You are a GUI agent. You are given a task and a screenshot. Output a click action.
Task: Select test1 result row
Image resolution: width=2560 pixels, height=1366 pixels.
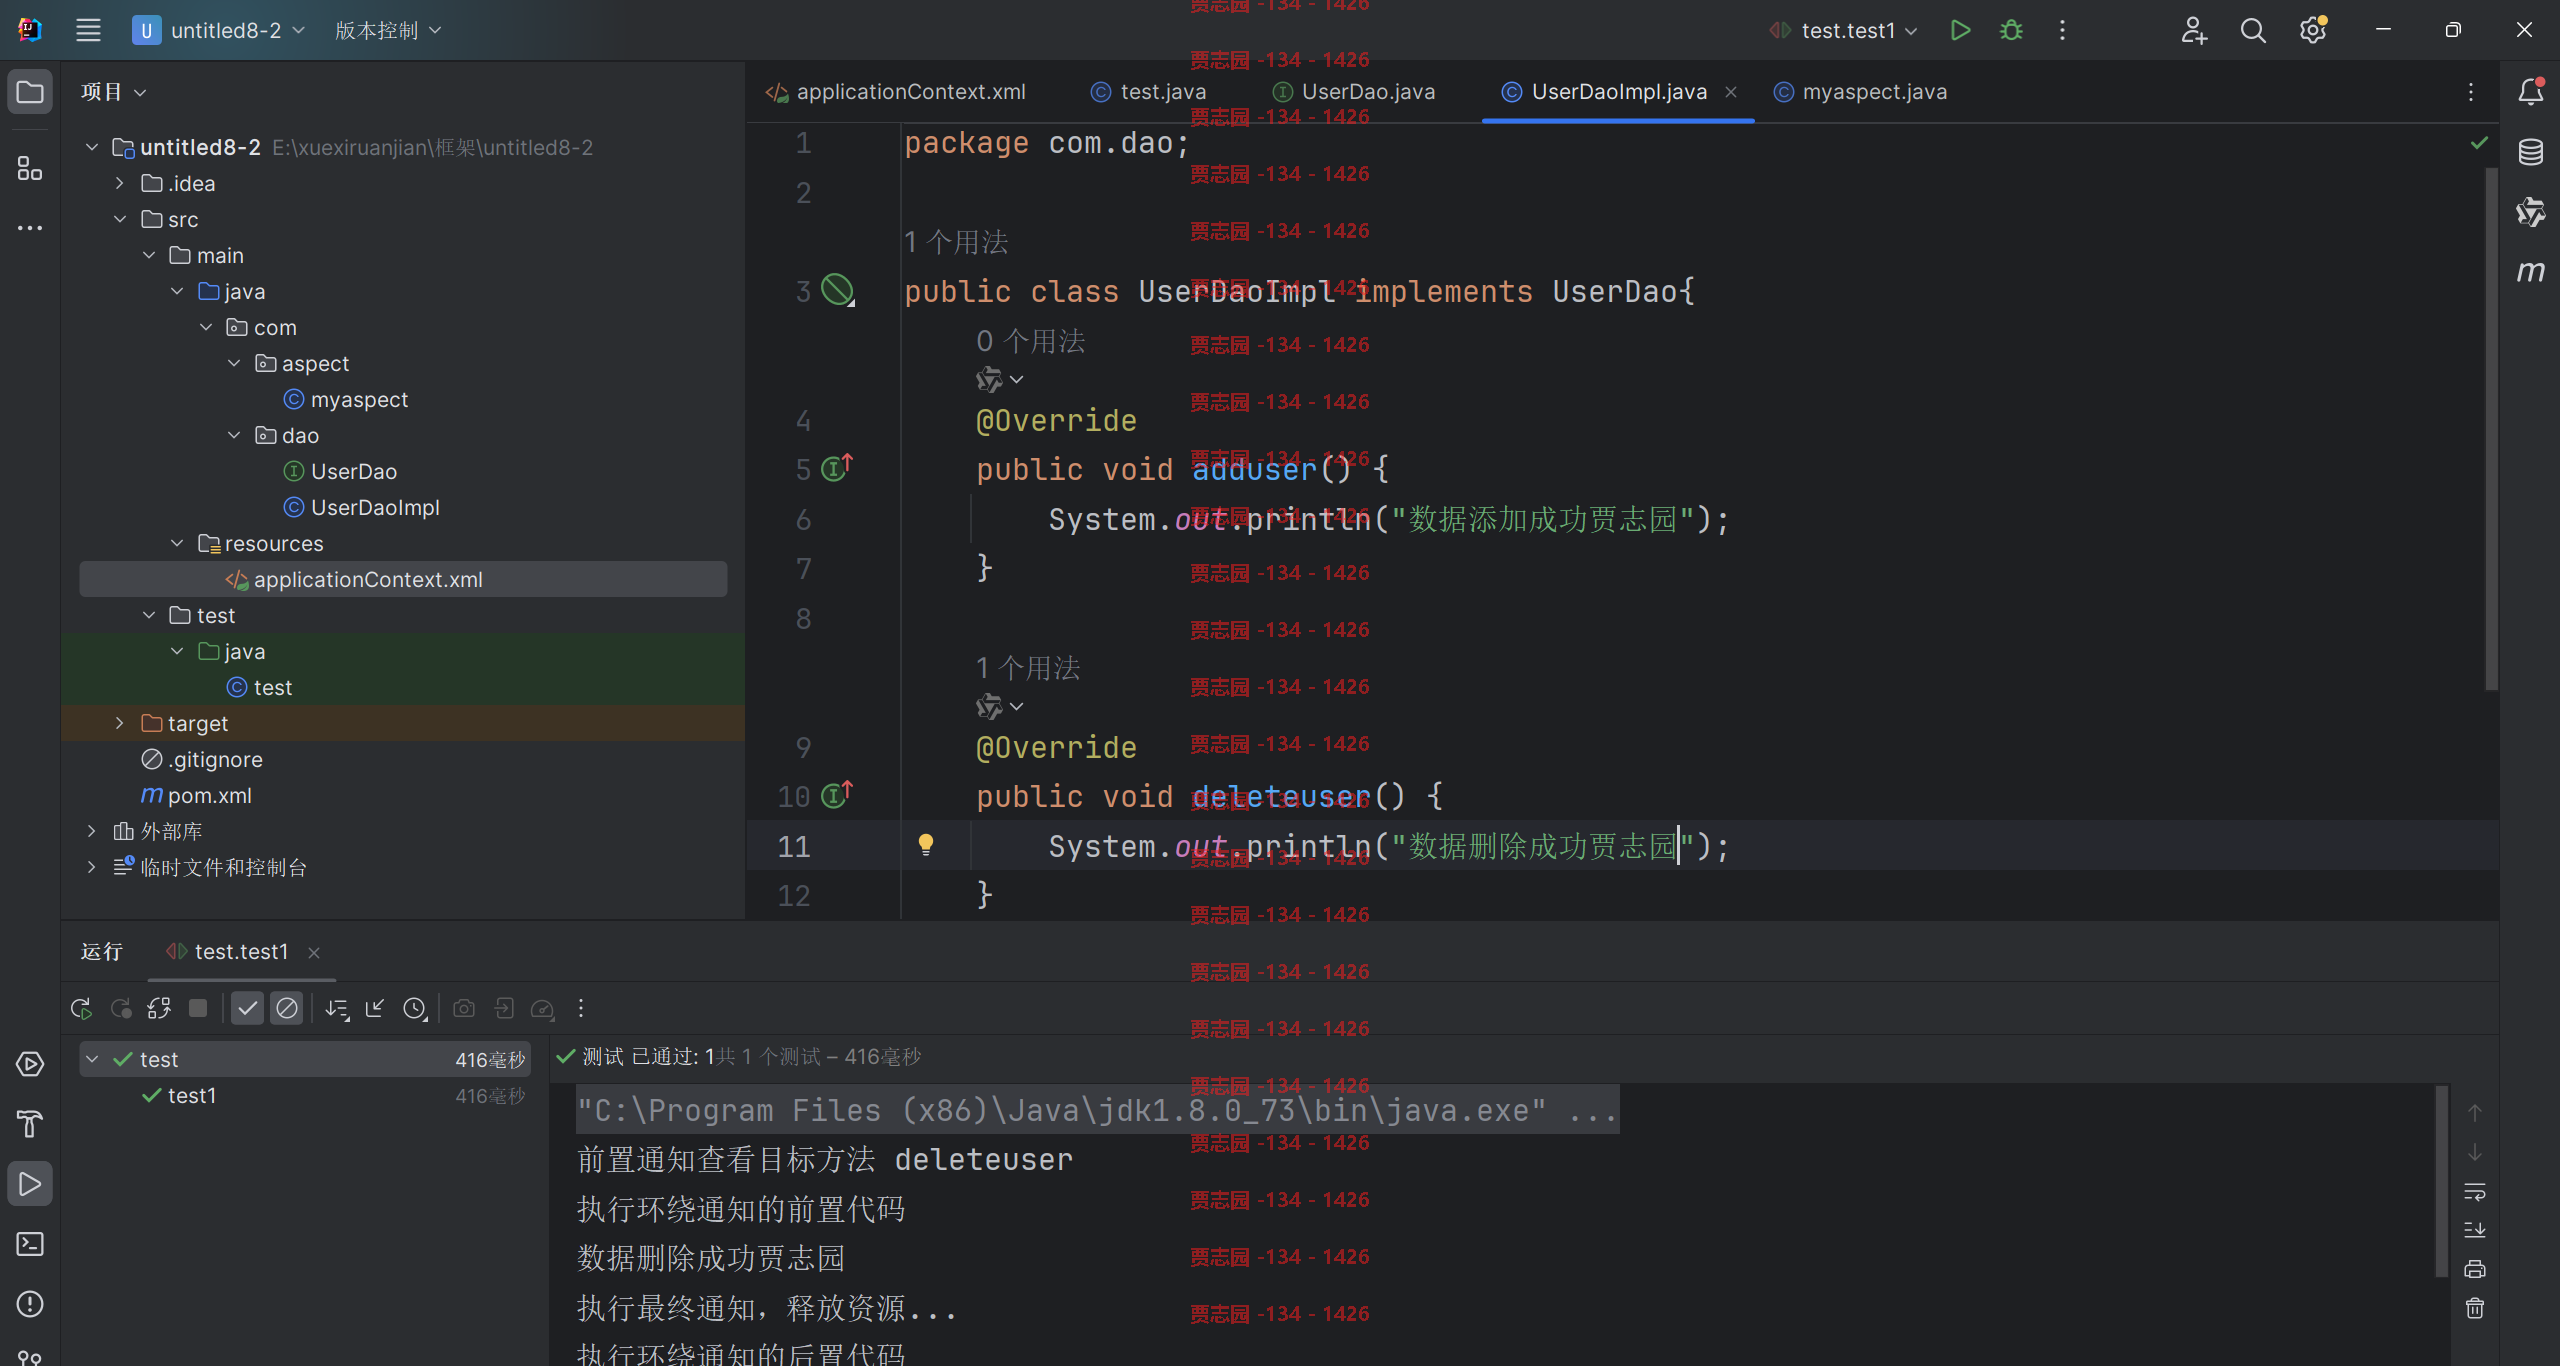(304, 1095)
